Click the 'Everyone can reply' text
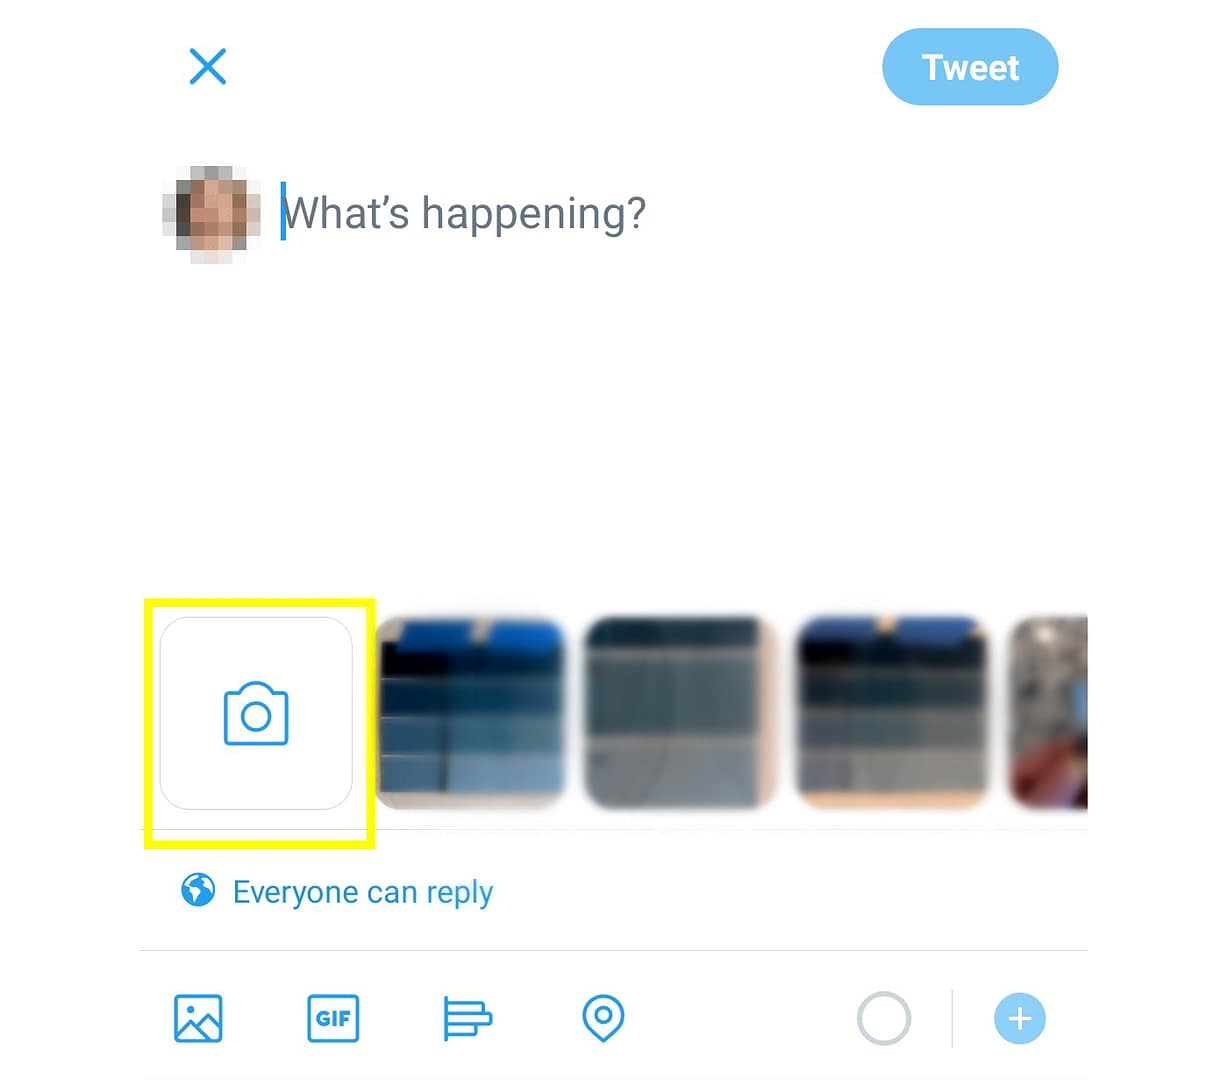1228x1080 pixels. click(363, 891)
